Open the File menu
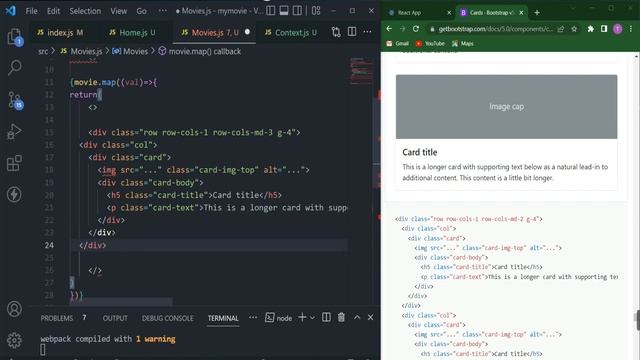640x360 pixels. coord(31,11)
